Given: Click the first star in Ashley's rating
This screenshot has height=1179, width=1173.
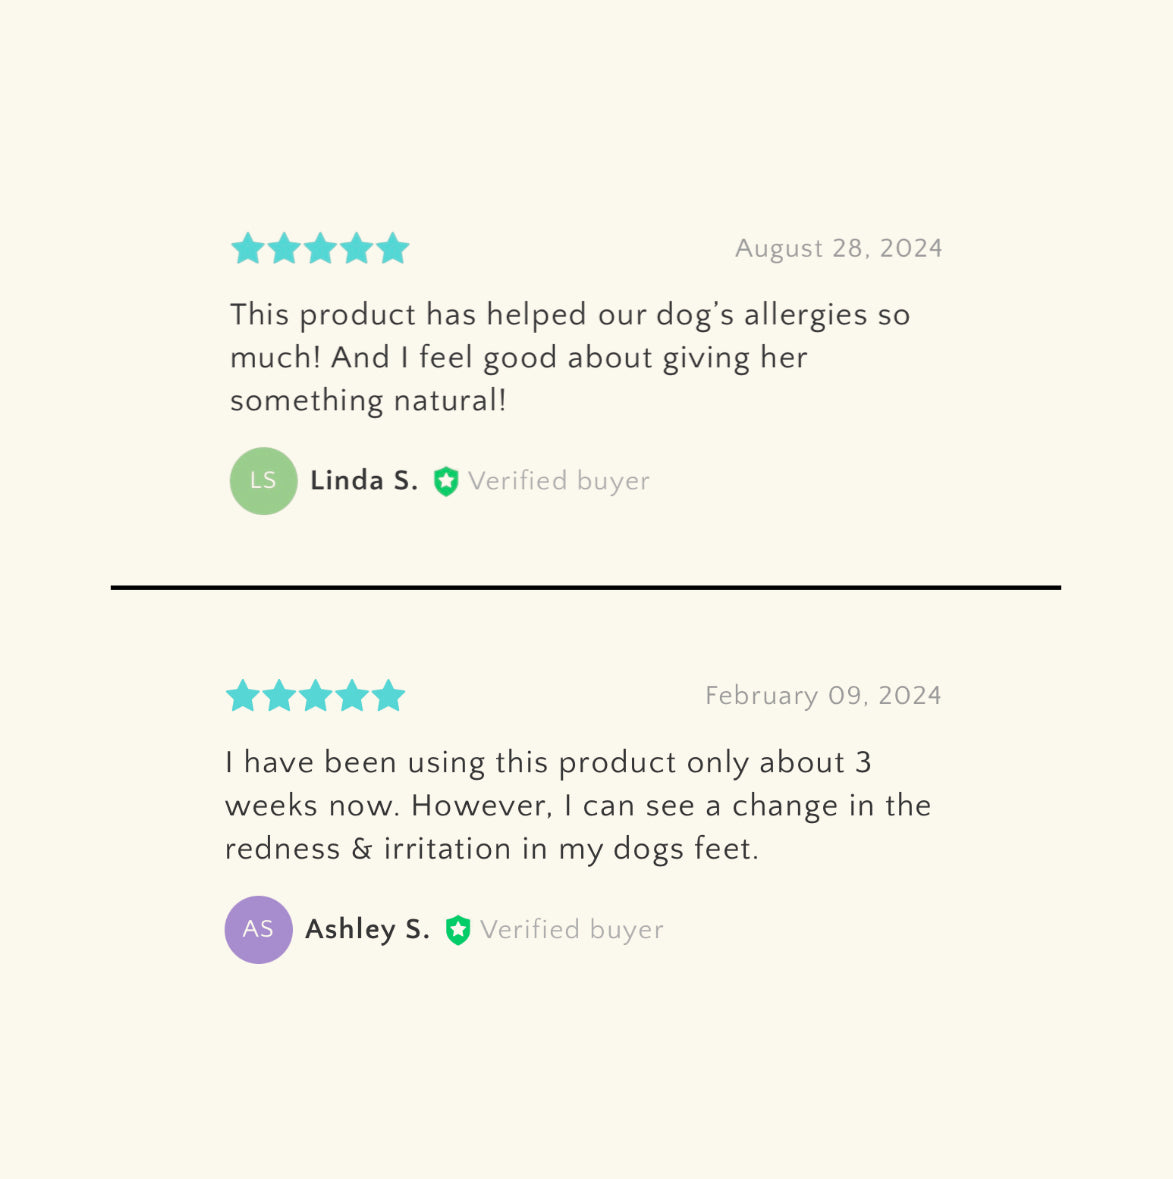Looking at the screenshot, I should 243,696.
